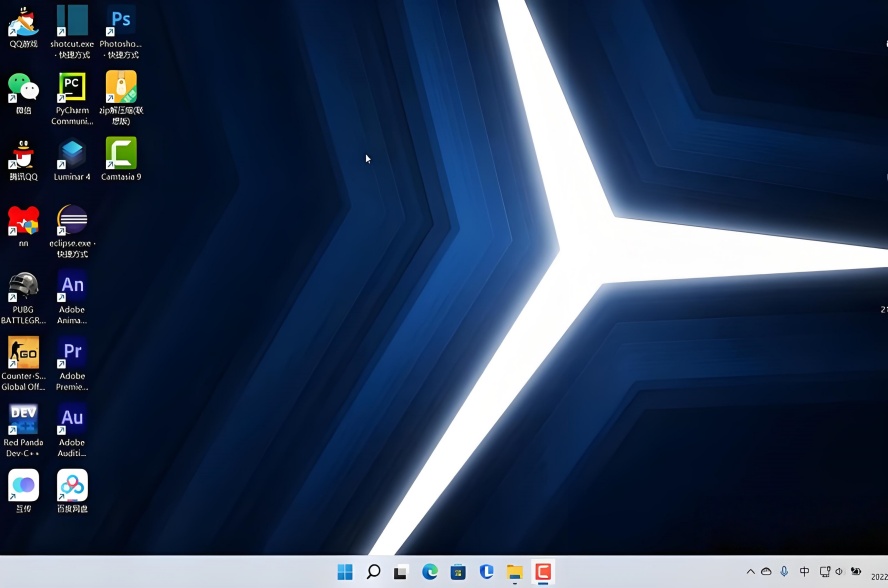Select the Adobe Animate icon
The width and height of the screenshot is (888, 588).
tap(72, 287)
